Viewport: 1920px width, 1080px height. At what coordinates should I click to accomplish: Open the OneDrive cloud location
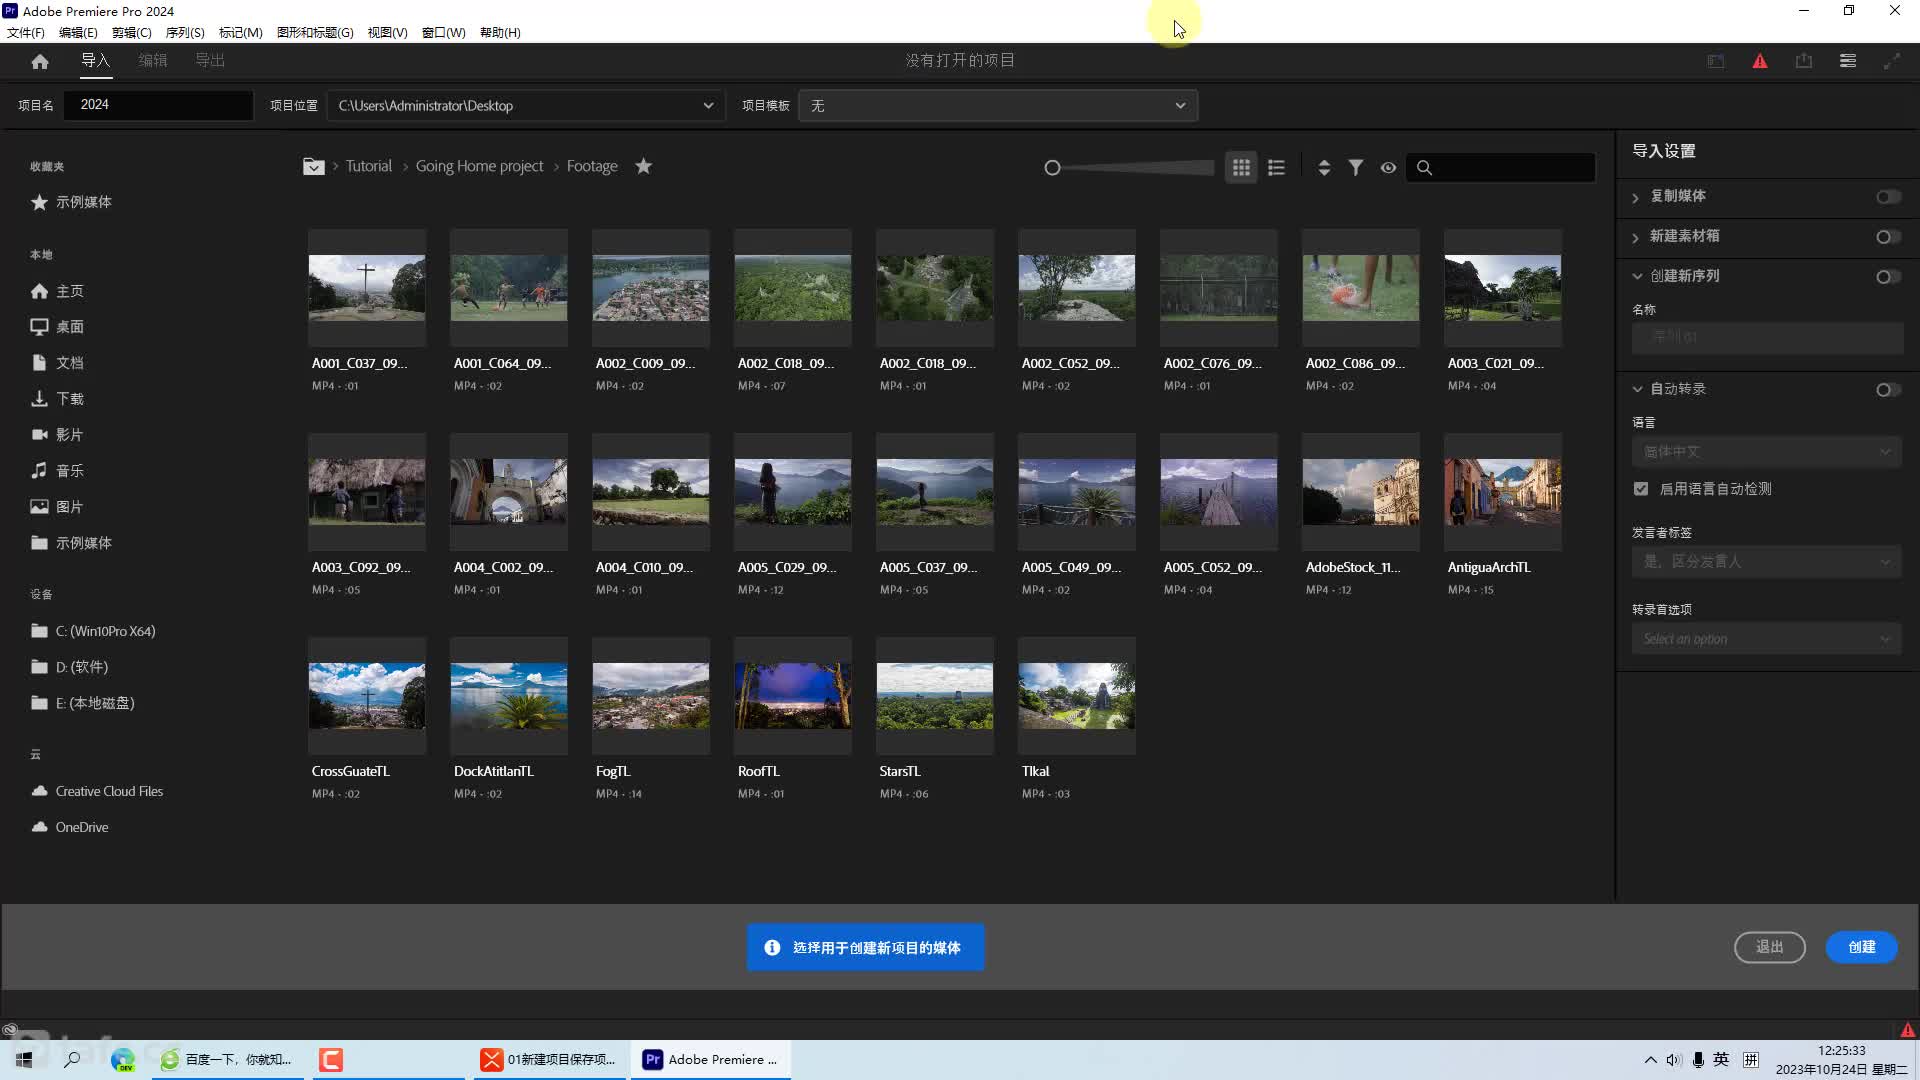click(70, 827)
